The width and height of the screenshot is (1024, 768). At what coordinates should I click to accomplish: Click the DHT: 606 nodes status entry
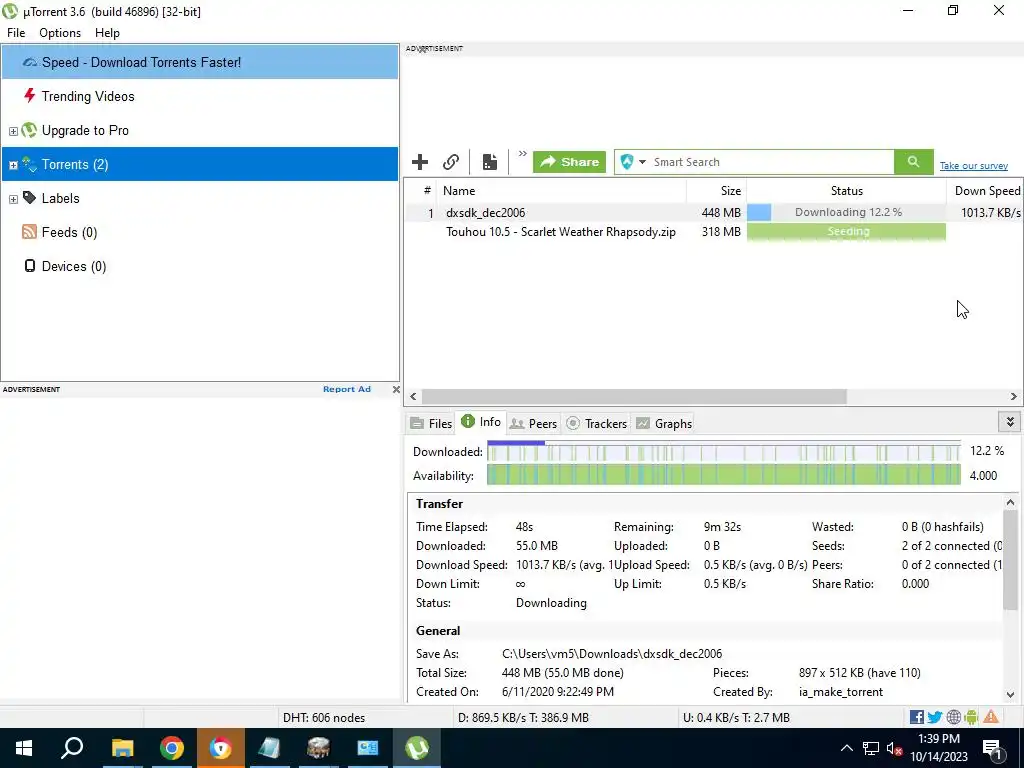click(324, 718)
